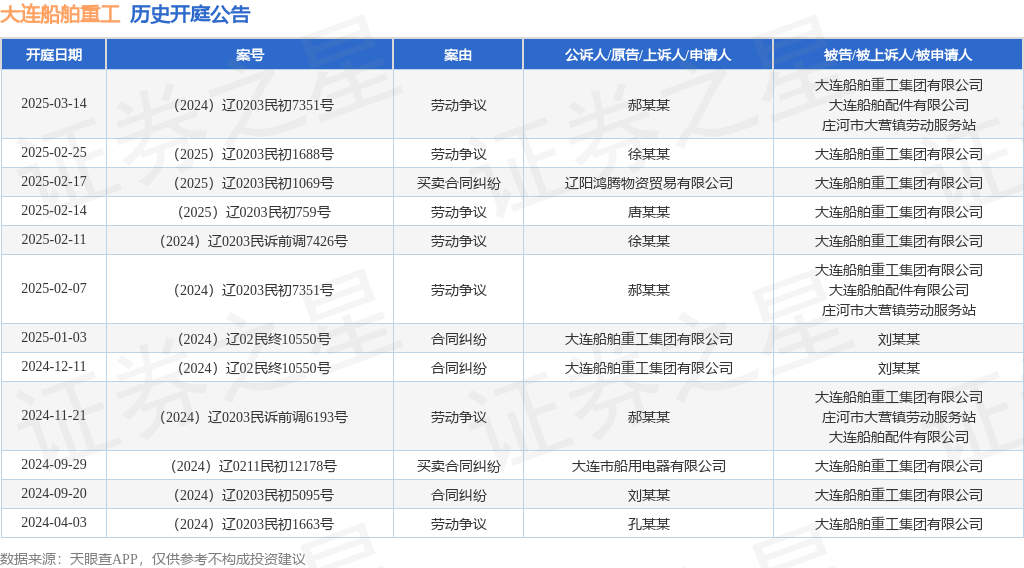Screen dimensions: 1024x568
Task: Click case number (2024)辽0203民初5095号
Action: point(253,496)
